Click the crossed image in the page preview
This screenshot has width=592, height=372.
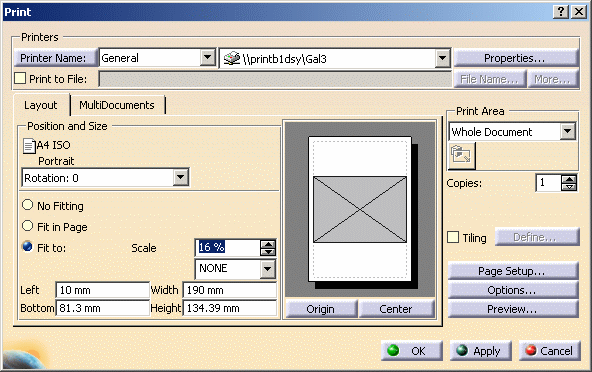[x=360, y=209]
